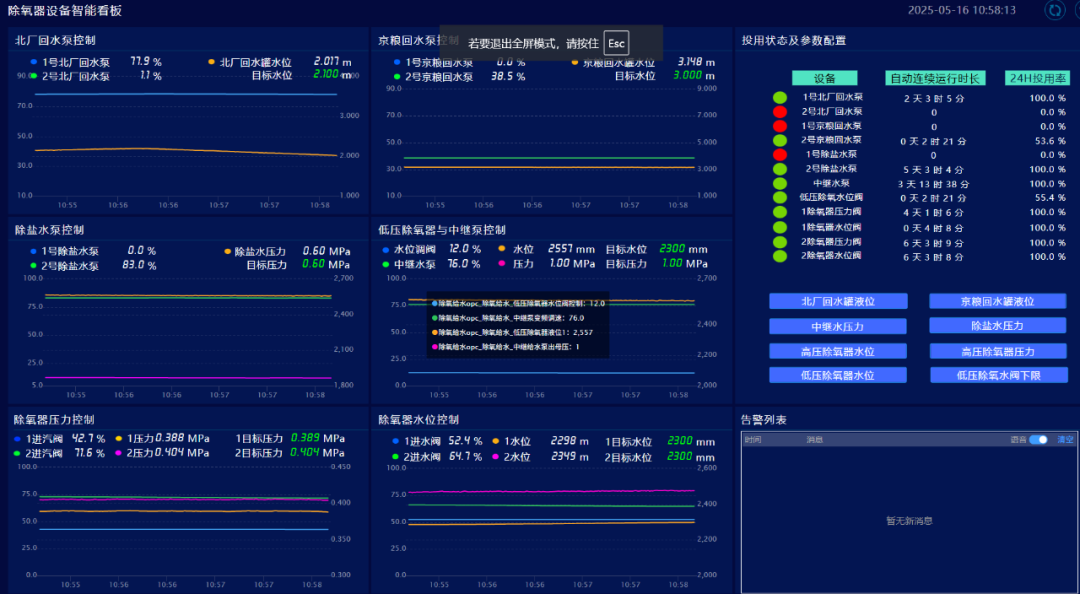
Task: Click the 自动连续运行时长 column header
Action: [935, 79]
